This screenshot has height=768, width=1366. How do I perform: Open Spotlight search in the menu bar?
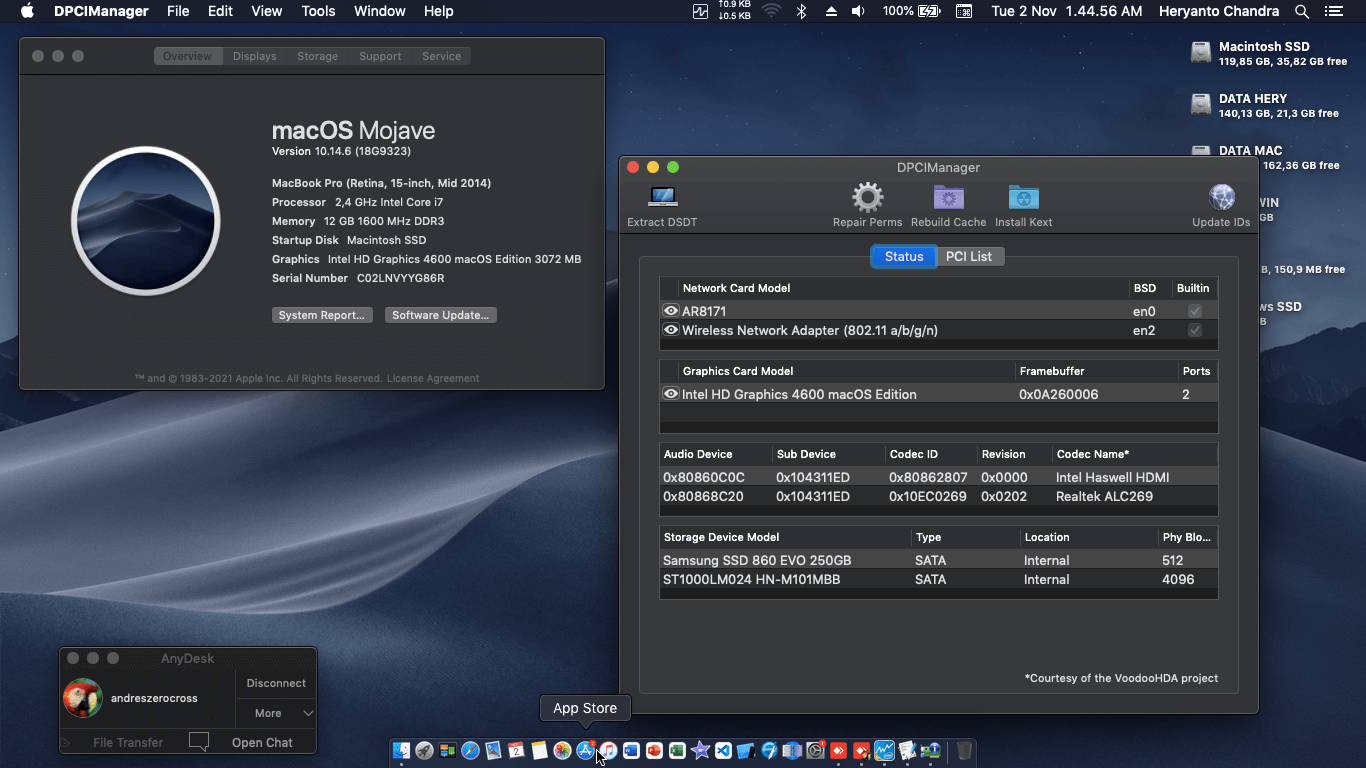coord(1301,11)
